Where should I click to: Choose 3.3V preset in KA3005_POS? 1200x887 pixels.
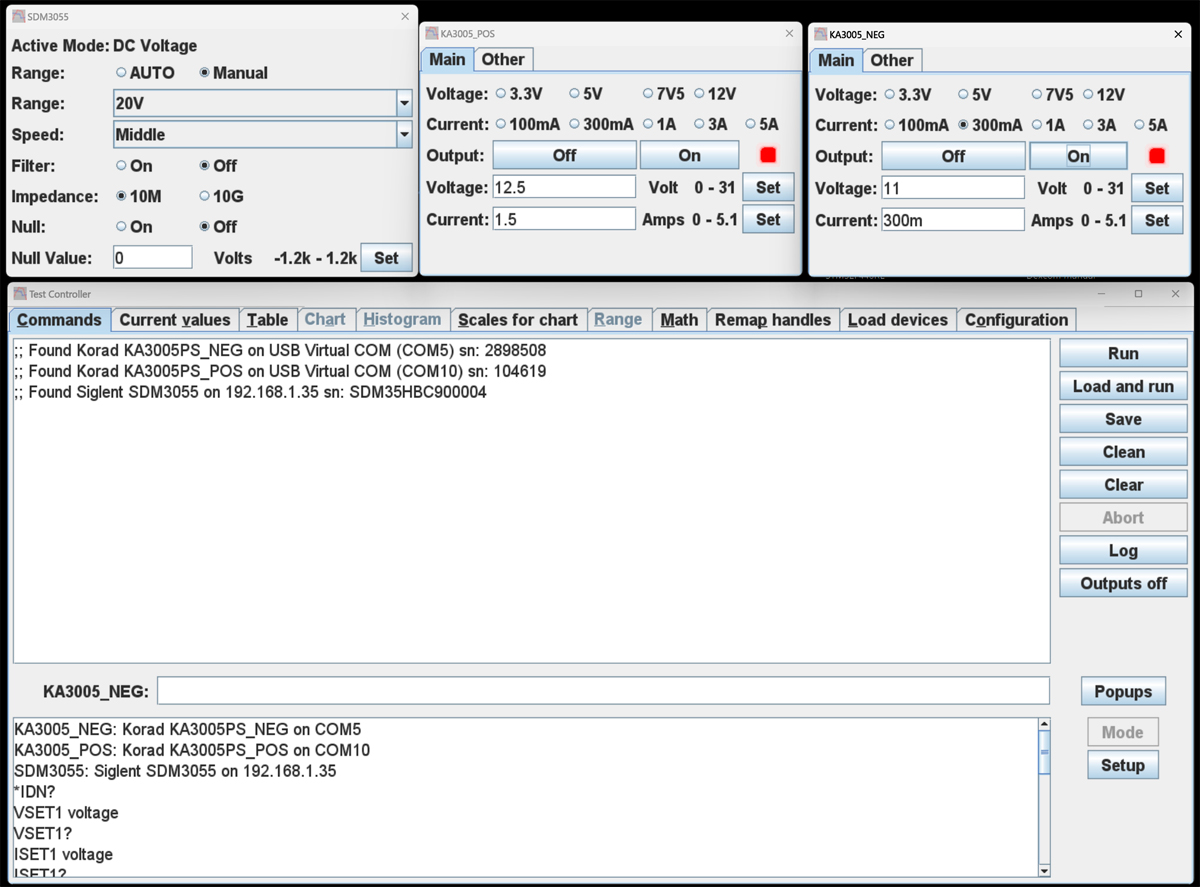(x=517, y=94)
